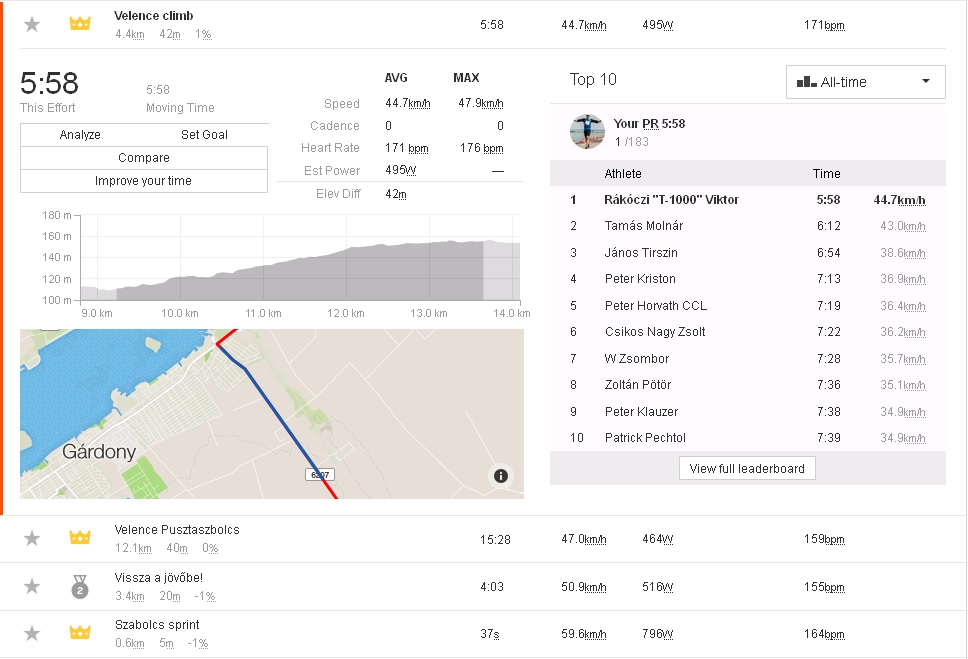Star the Velence Pusztaszbolcs segment
968x659 pixels.
pos(32,538)
